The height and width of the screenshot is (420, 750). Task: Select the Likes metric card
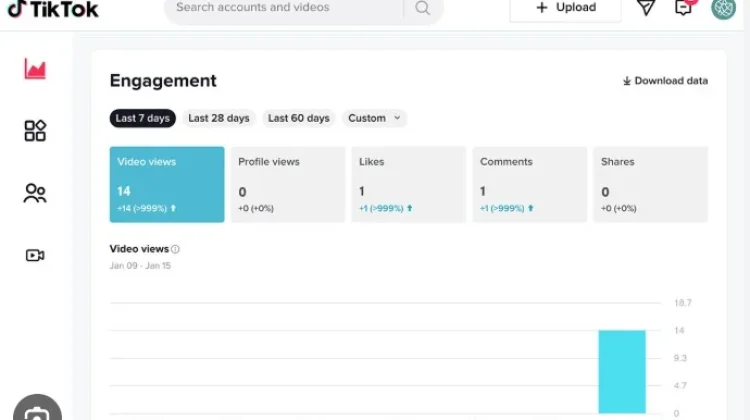pyautogui.click(x=408, y=185)
